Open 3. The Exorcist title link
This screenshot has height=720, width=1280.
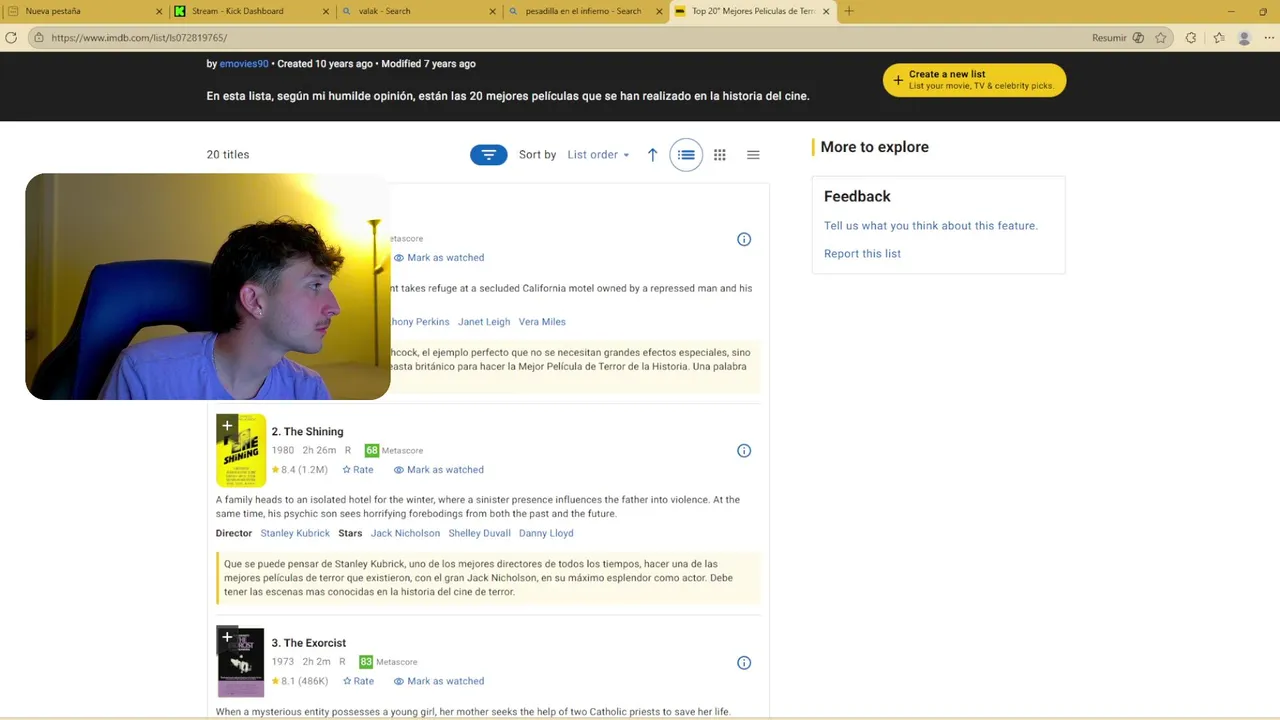309,644
